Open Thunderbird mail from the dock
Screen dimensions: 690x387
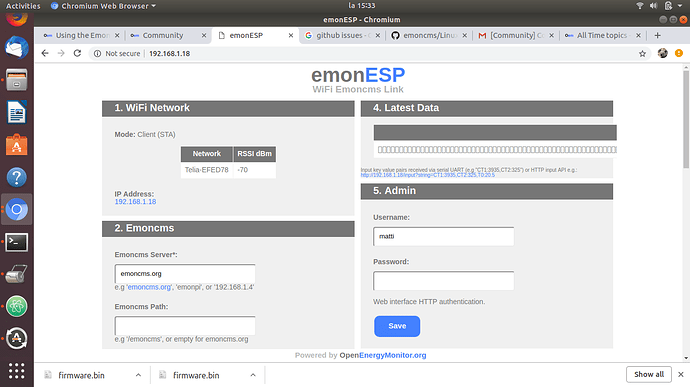tap(17, 48)
